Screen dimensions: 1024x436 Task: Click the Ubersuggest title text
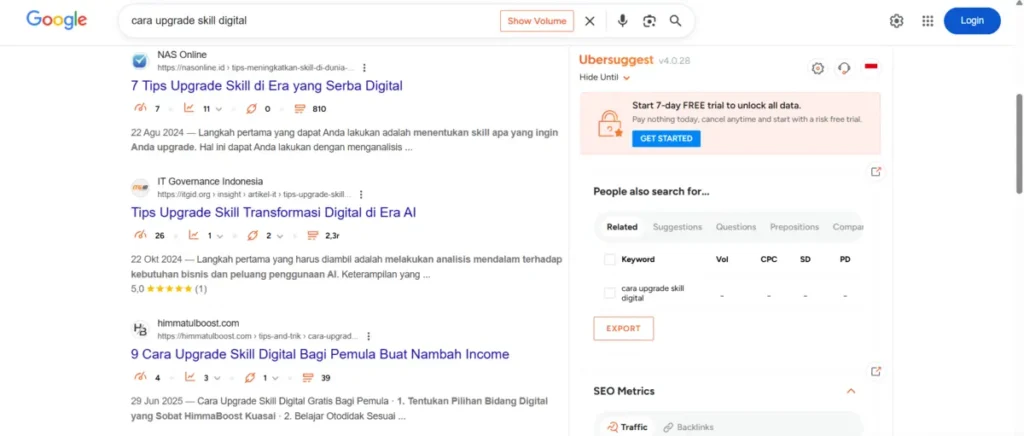click(616, 60)
